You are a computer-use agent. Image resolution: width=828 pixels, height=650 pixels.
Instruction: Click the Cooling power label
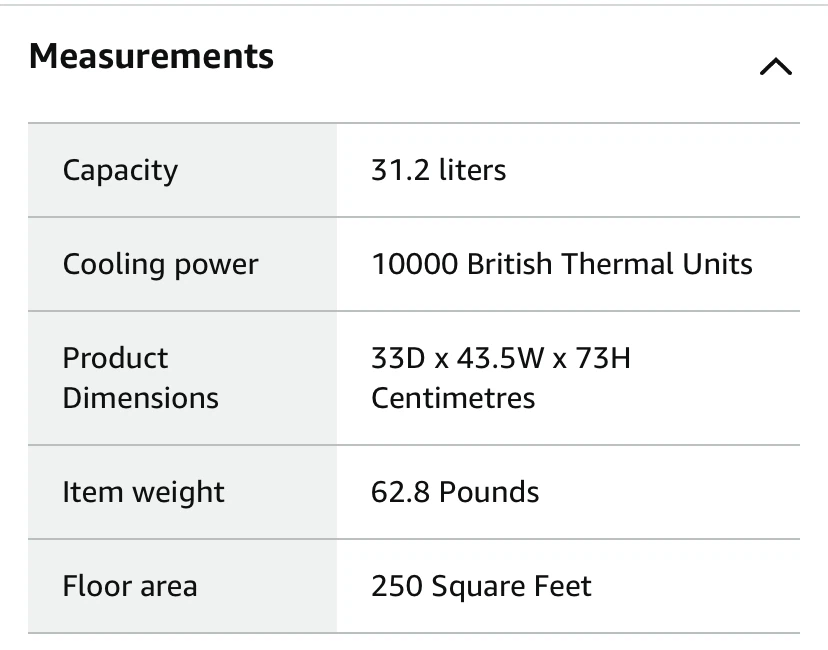pos(161,264)
